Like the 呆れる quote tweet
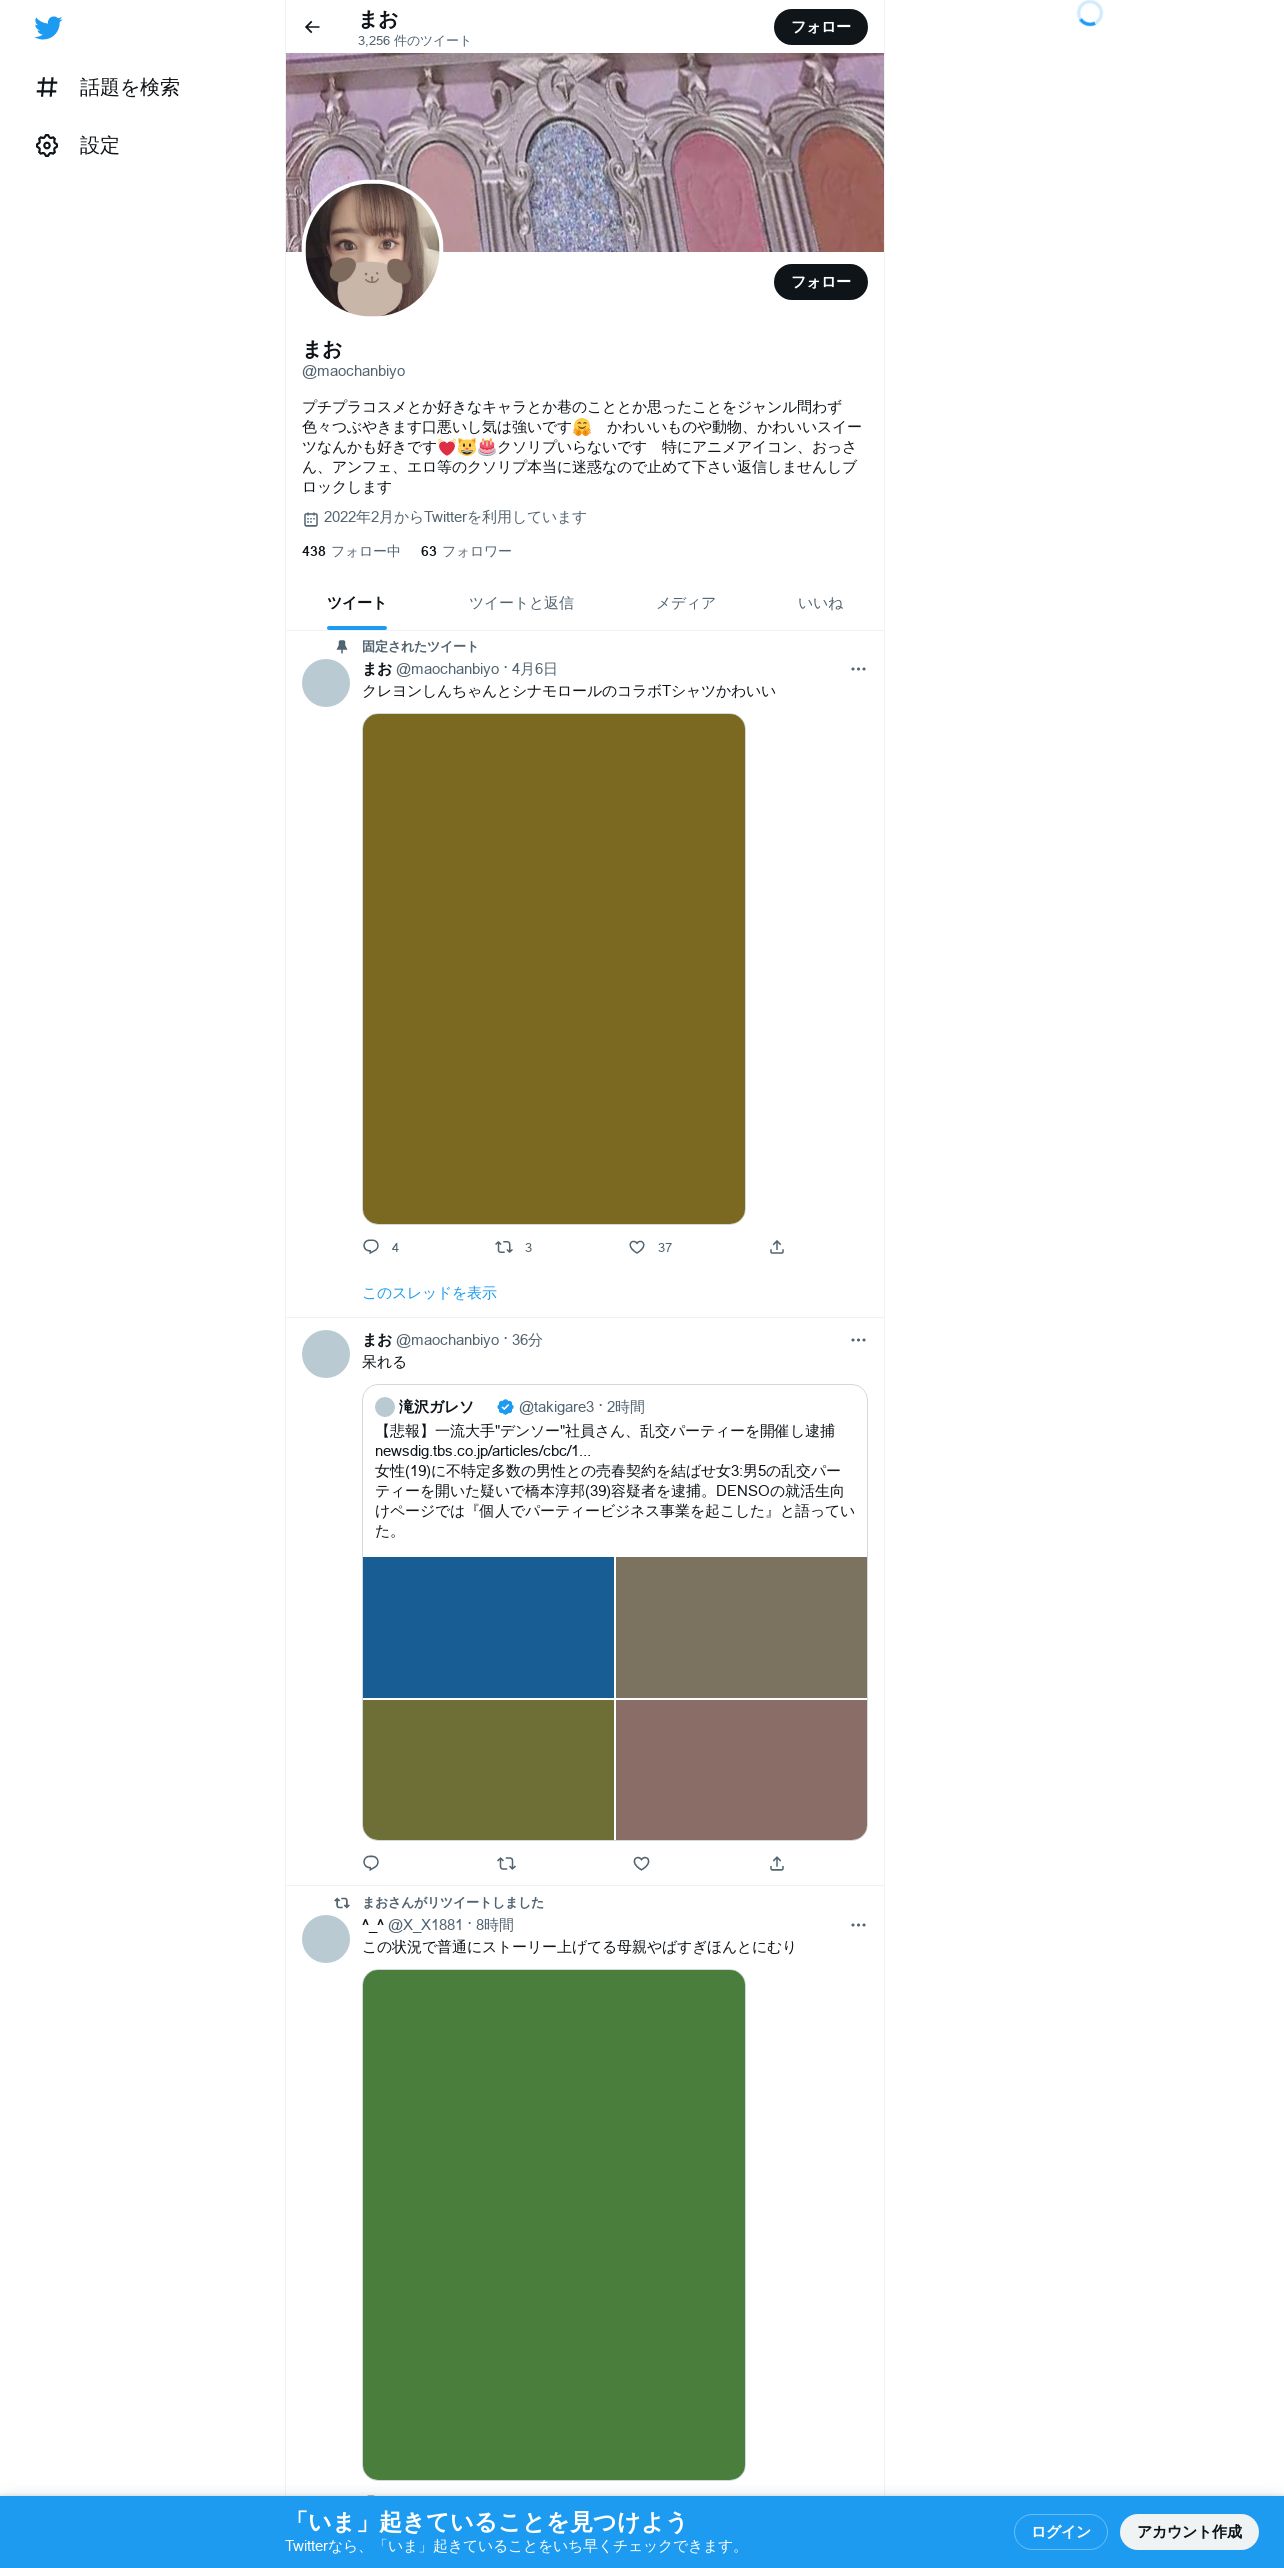Viewport: 1284px width, 2568px height. [x=642, y=1863]
